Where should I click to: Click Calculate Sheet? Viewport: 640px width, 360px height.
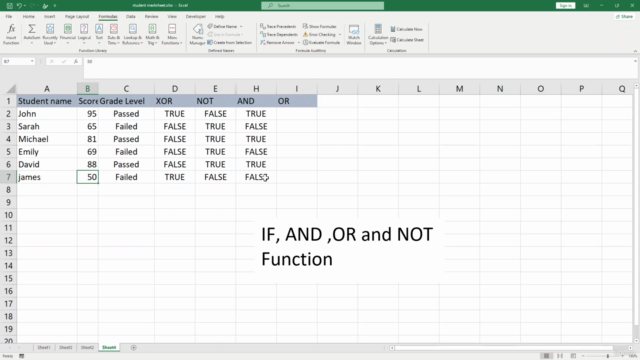pos(407,40)
